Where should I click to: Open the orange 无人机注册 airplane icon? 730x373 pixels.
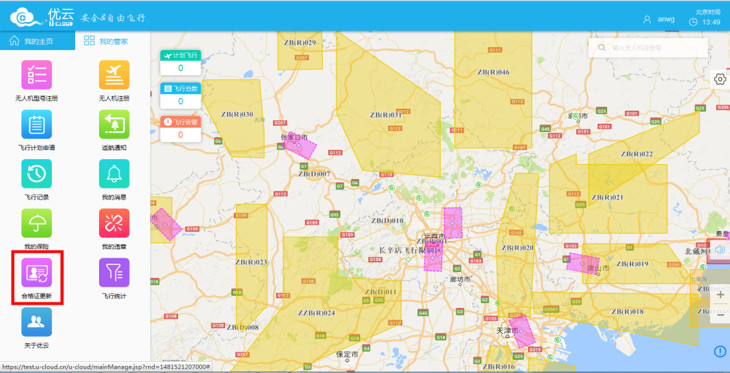pos(114,75)
